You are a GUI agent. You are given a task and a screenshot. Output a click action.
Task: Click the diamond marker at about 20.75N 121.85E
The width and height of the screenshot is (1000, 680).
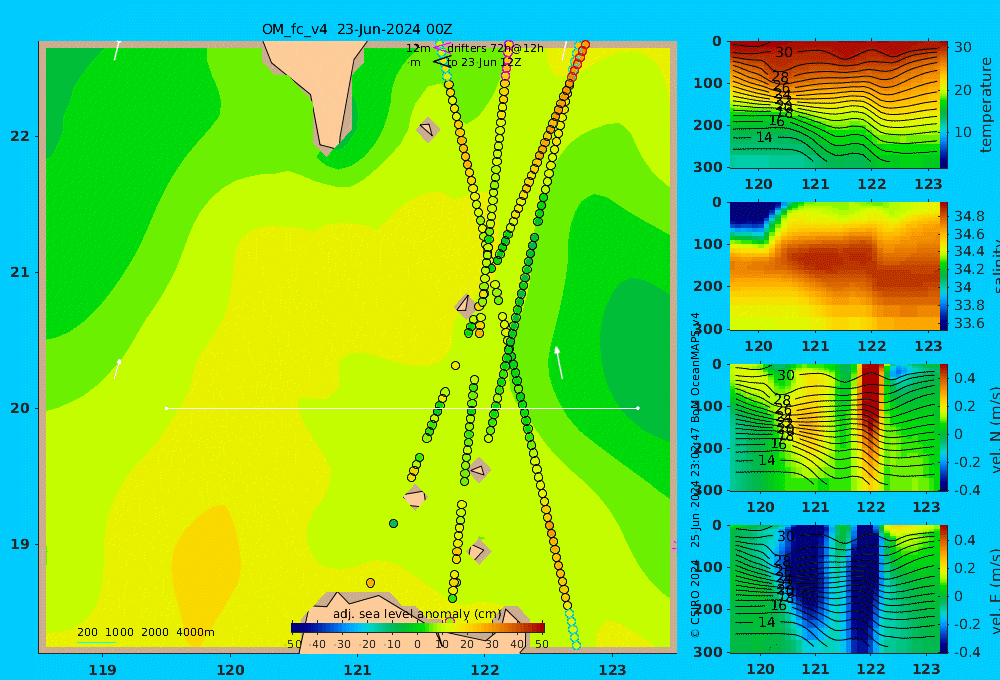[464, 306]
